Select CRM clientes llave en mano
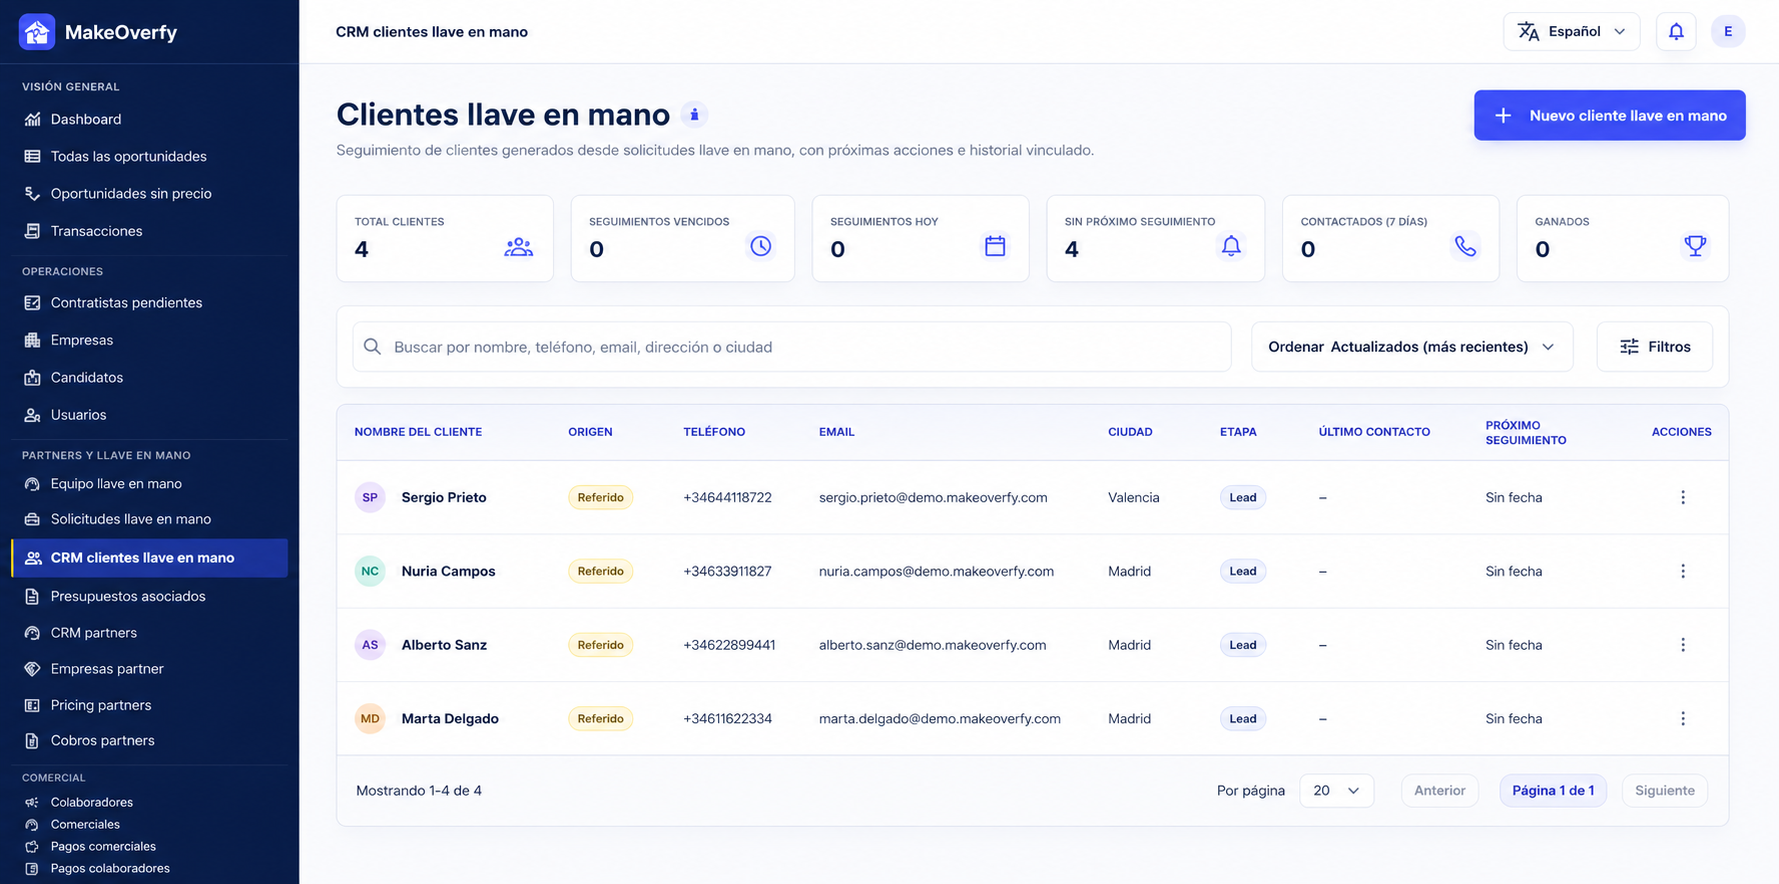 click(149, 558)
